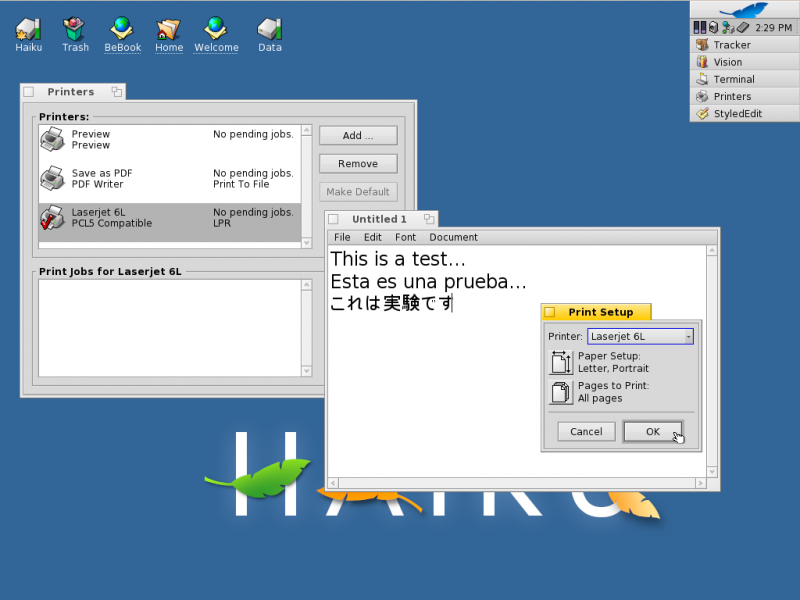Click the Remove printer button
The height and width of the screenshot is (600, 800).
(x=358, y=164)
